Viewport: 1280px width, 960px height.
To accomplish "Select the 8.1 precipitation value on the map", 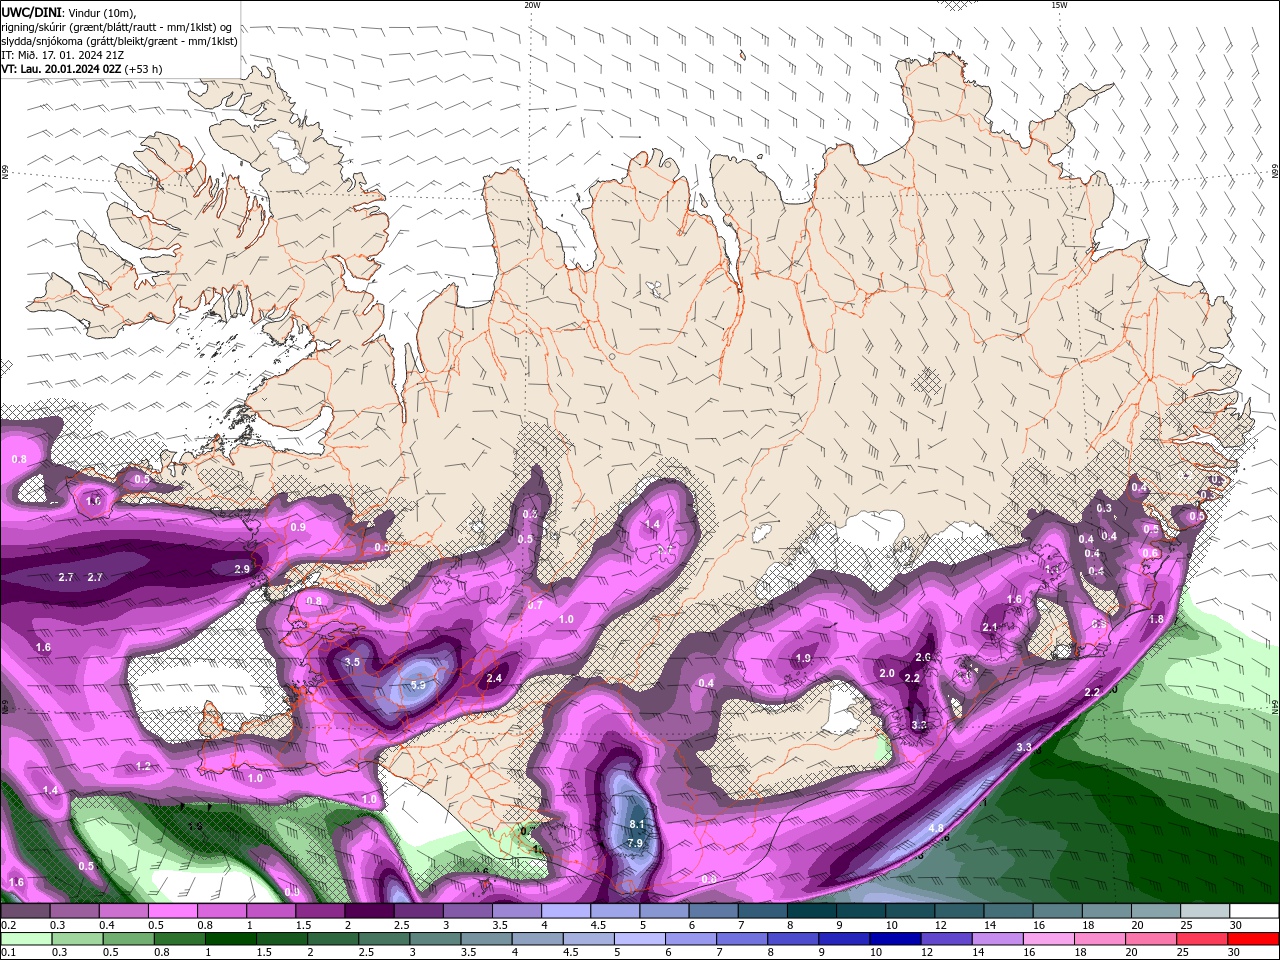I will click(x=637, y=824).
